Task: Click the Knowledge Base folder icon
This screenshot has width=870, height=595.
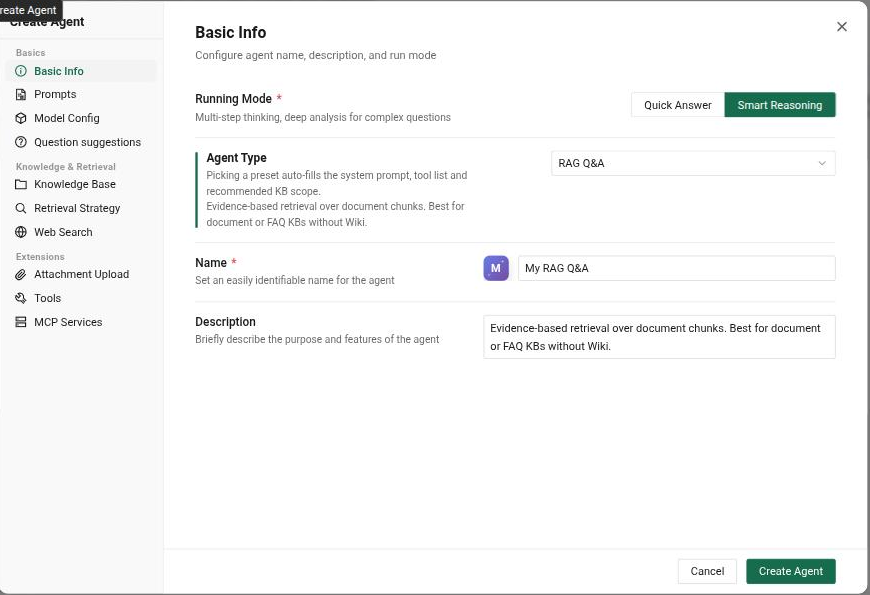Action: pyautogui.click(x=21, y=184)
